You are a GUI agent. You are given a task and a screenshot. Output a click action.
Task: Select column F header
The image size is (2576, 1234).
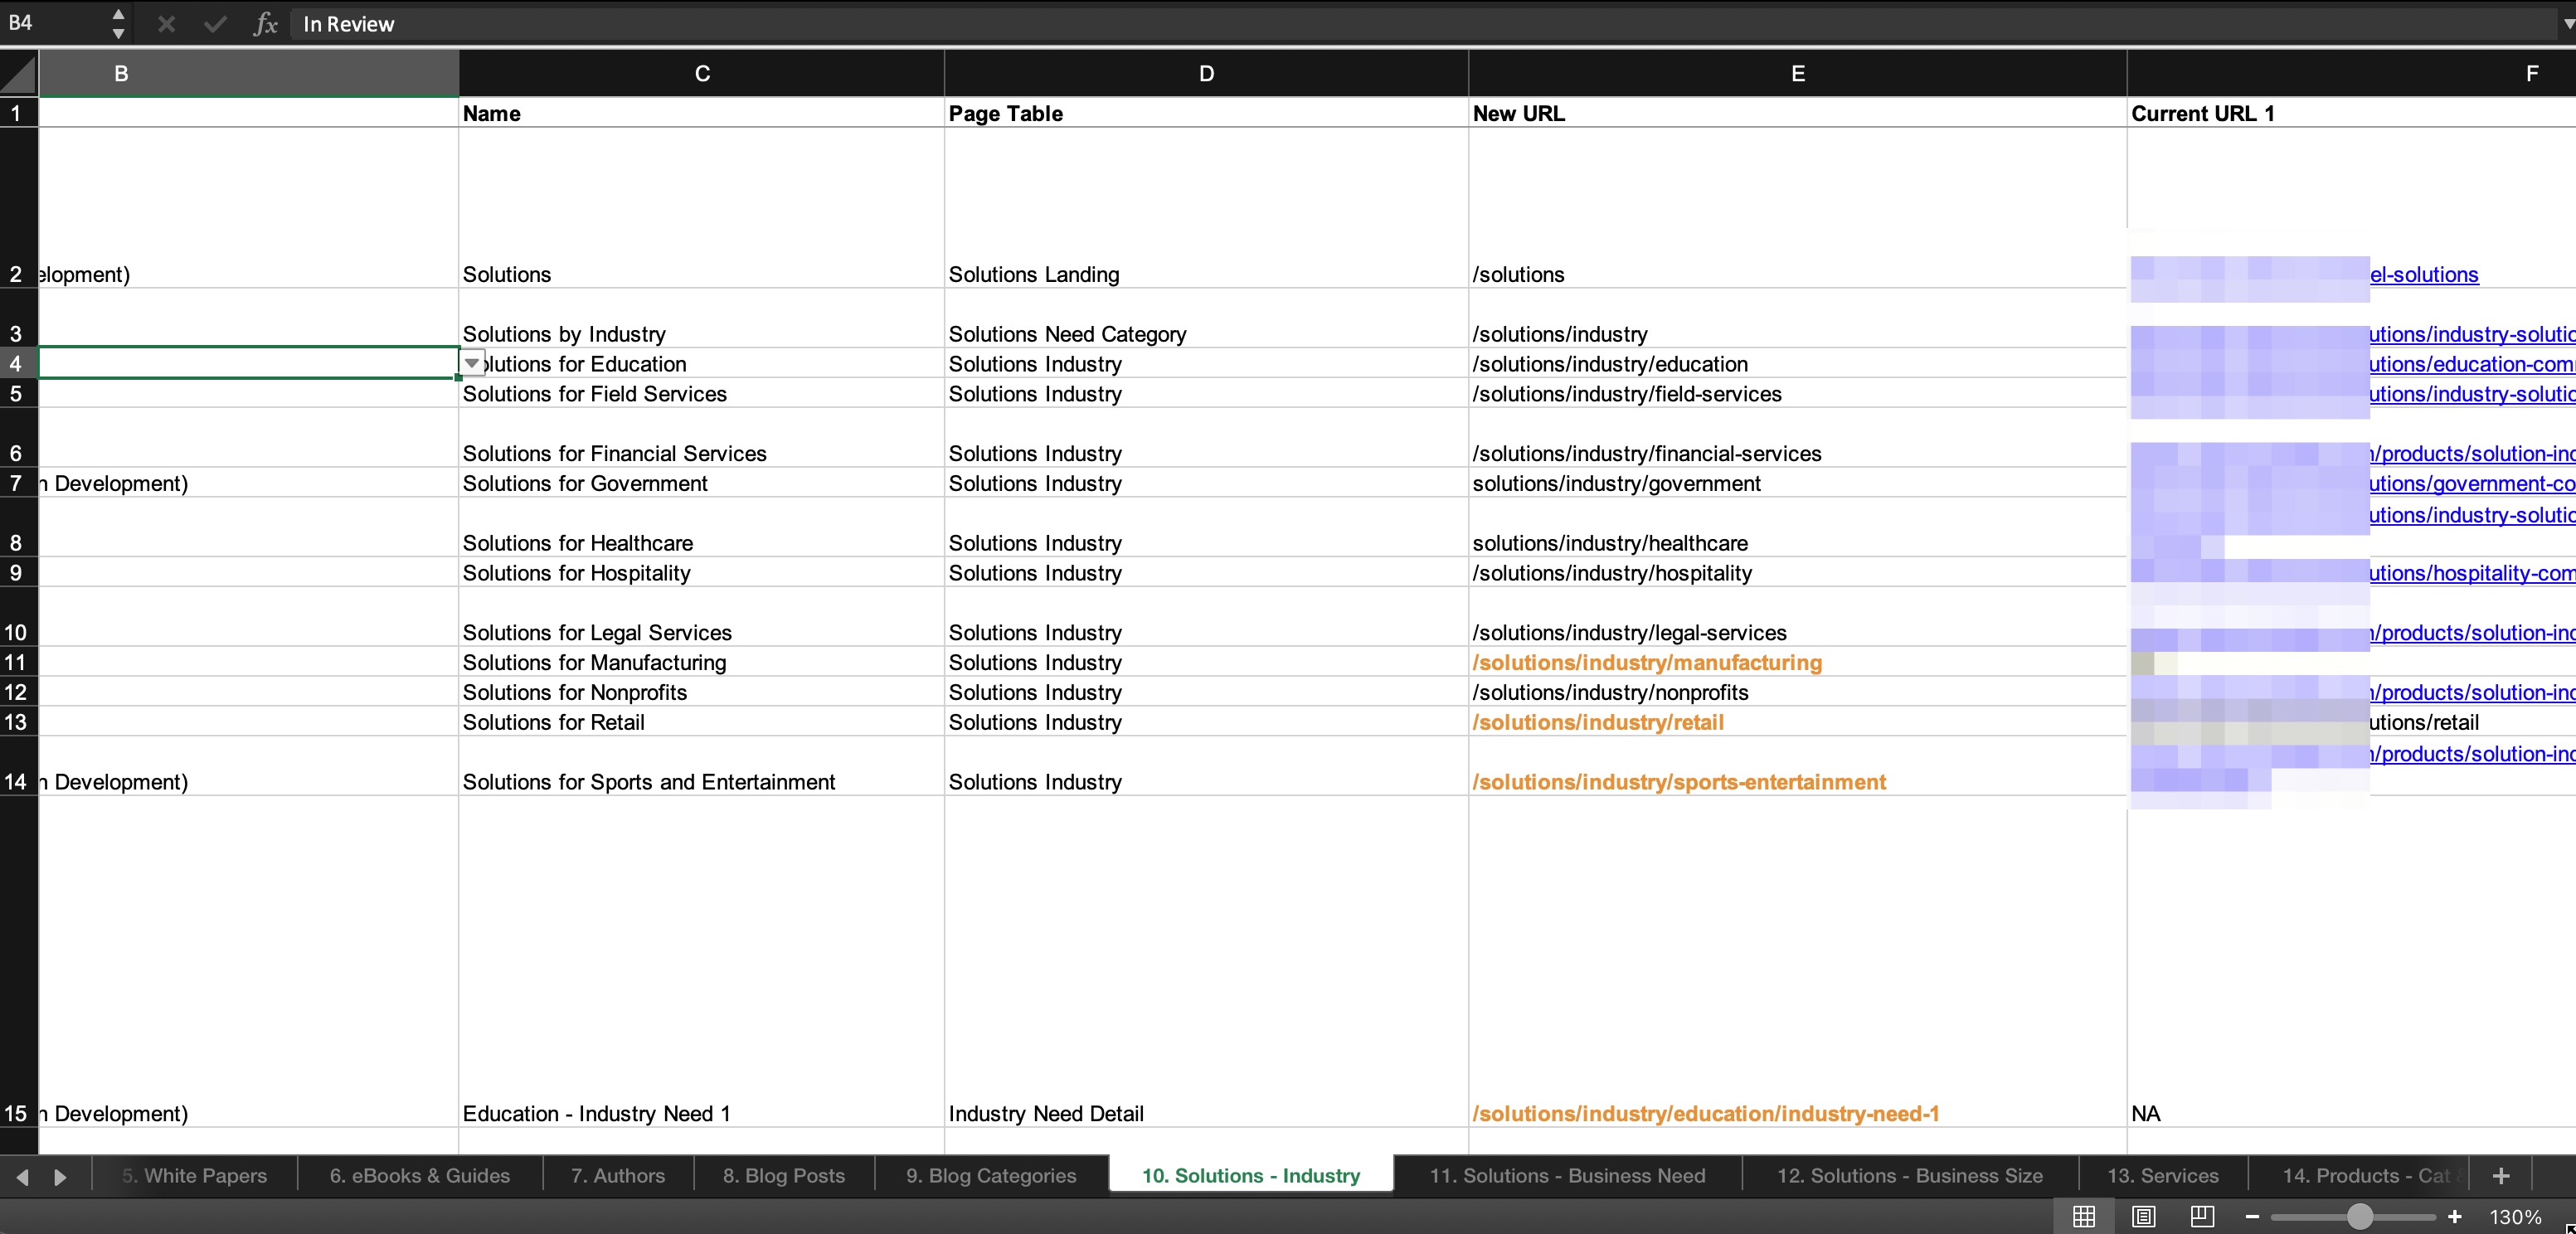[2351, 73]
